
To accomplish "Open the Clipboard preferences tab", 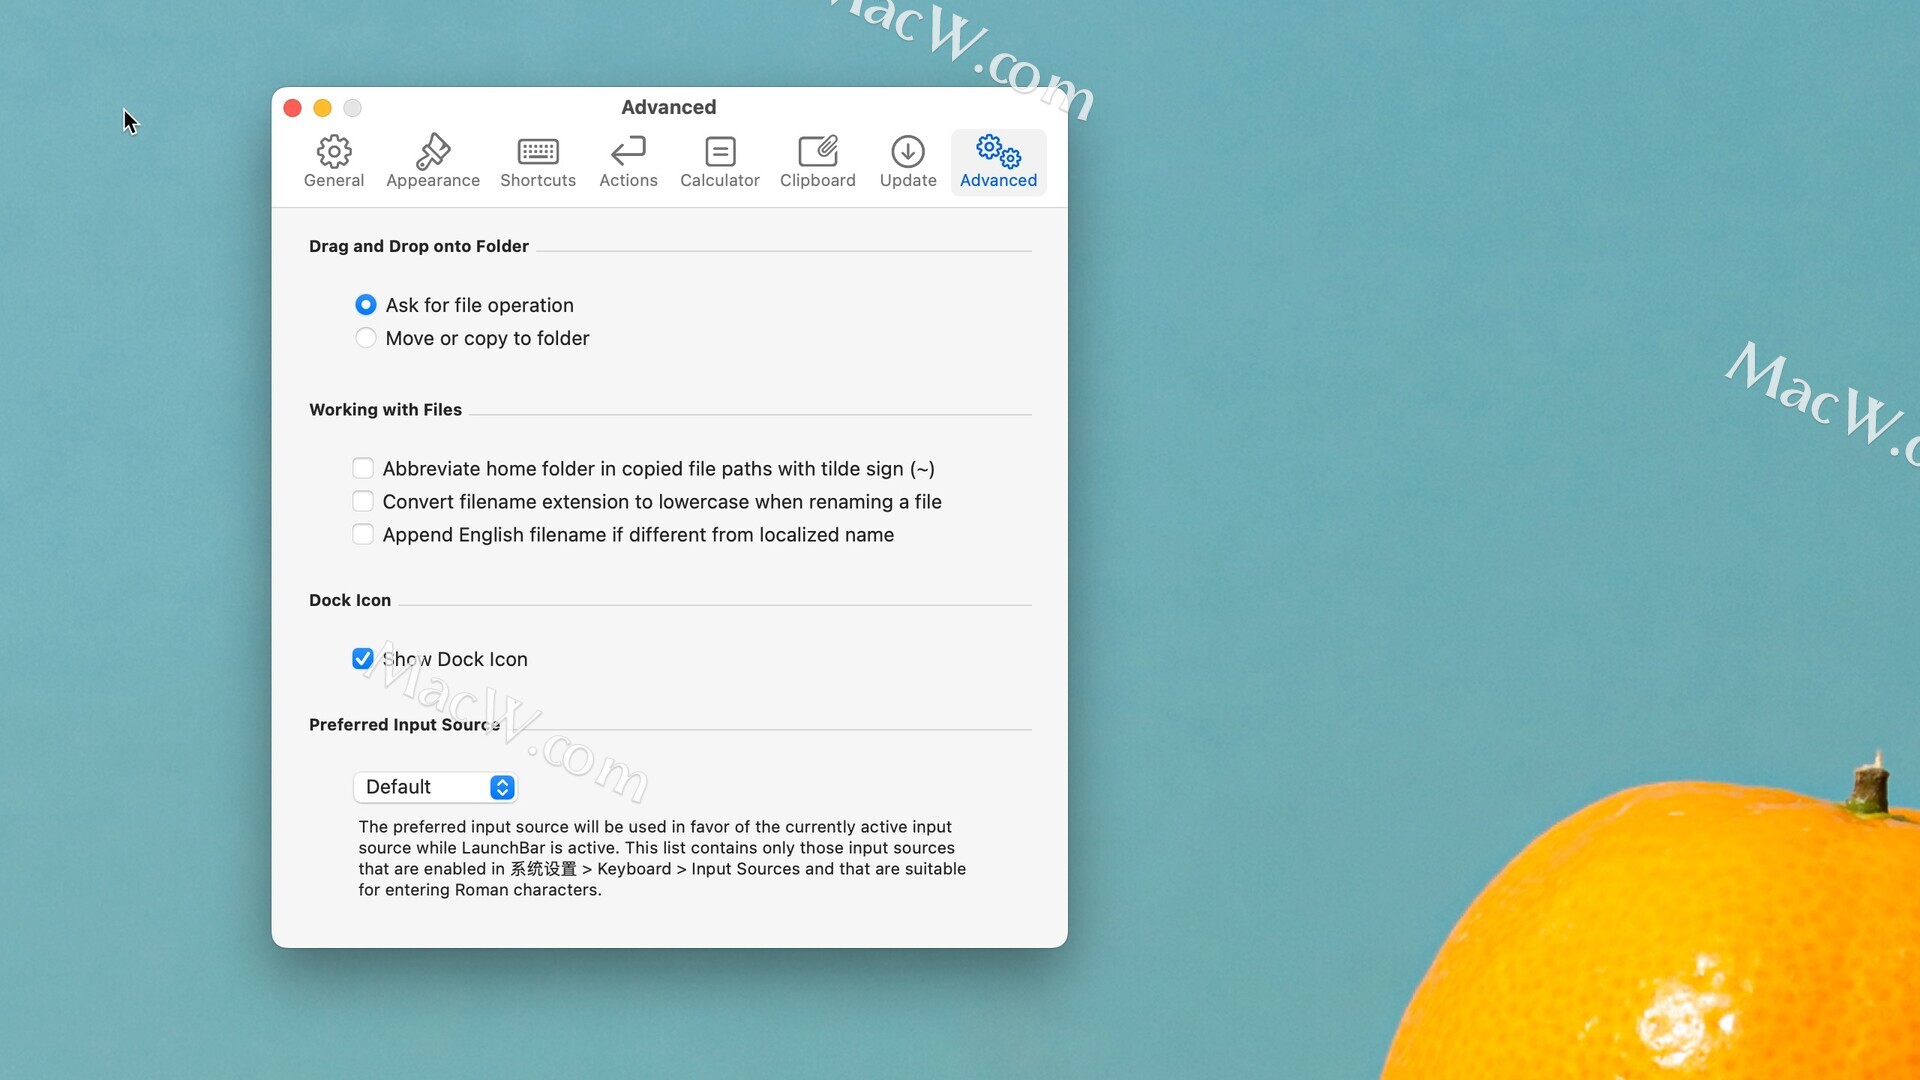I will (818, 162).
